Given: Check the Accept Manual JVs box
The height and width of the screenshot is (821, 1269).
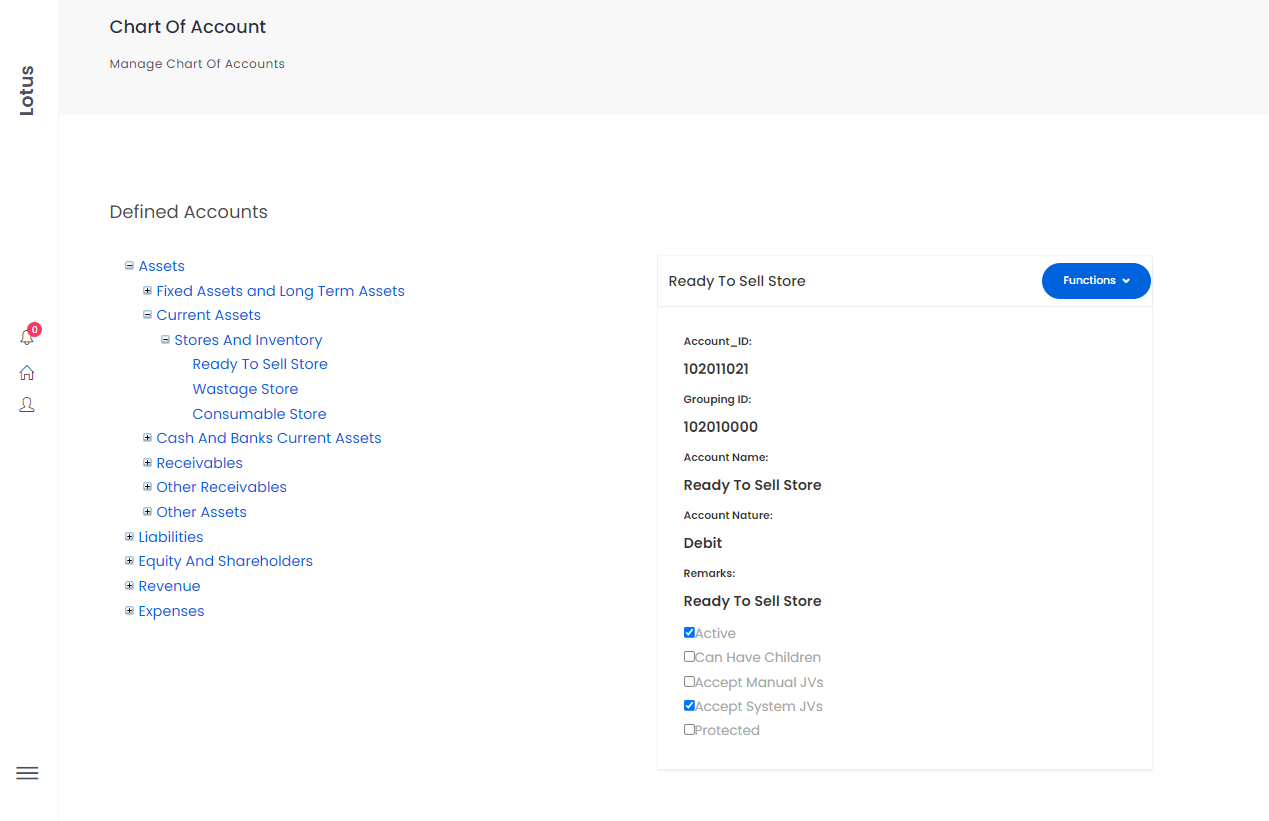Looking at the screenshot, I should 689,682.
